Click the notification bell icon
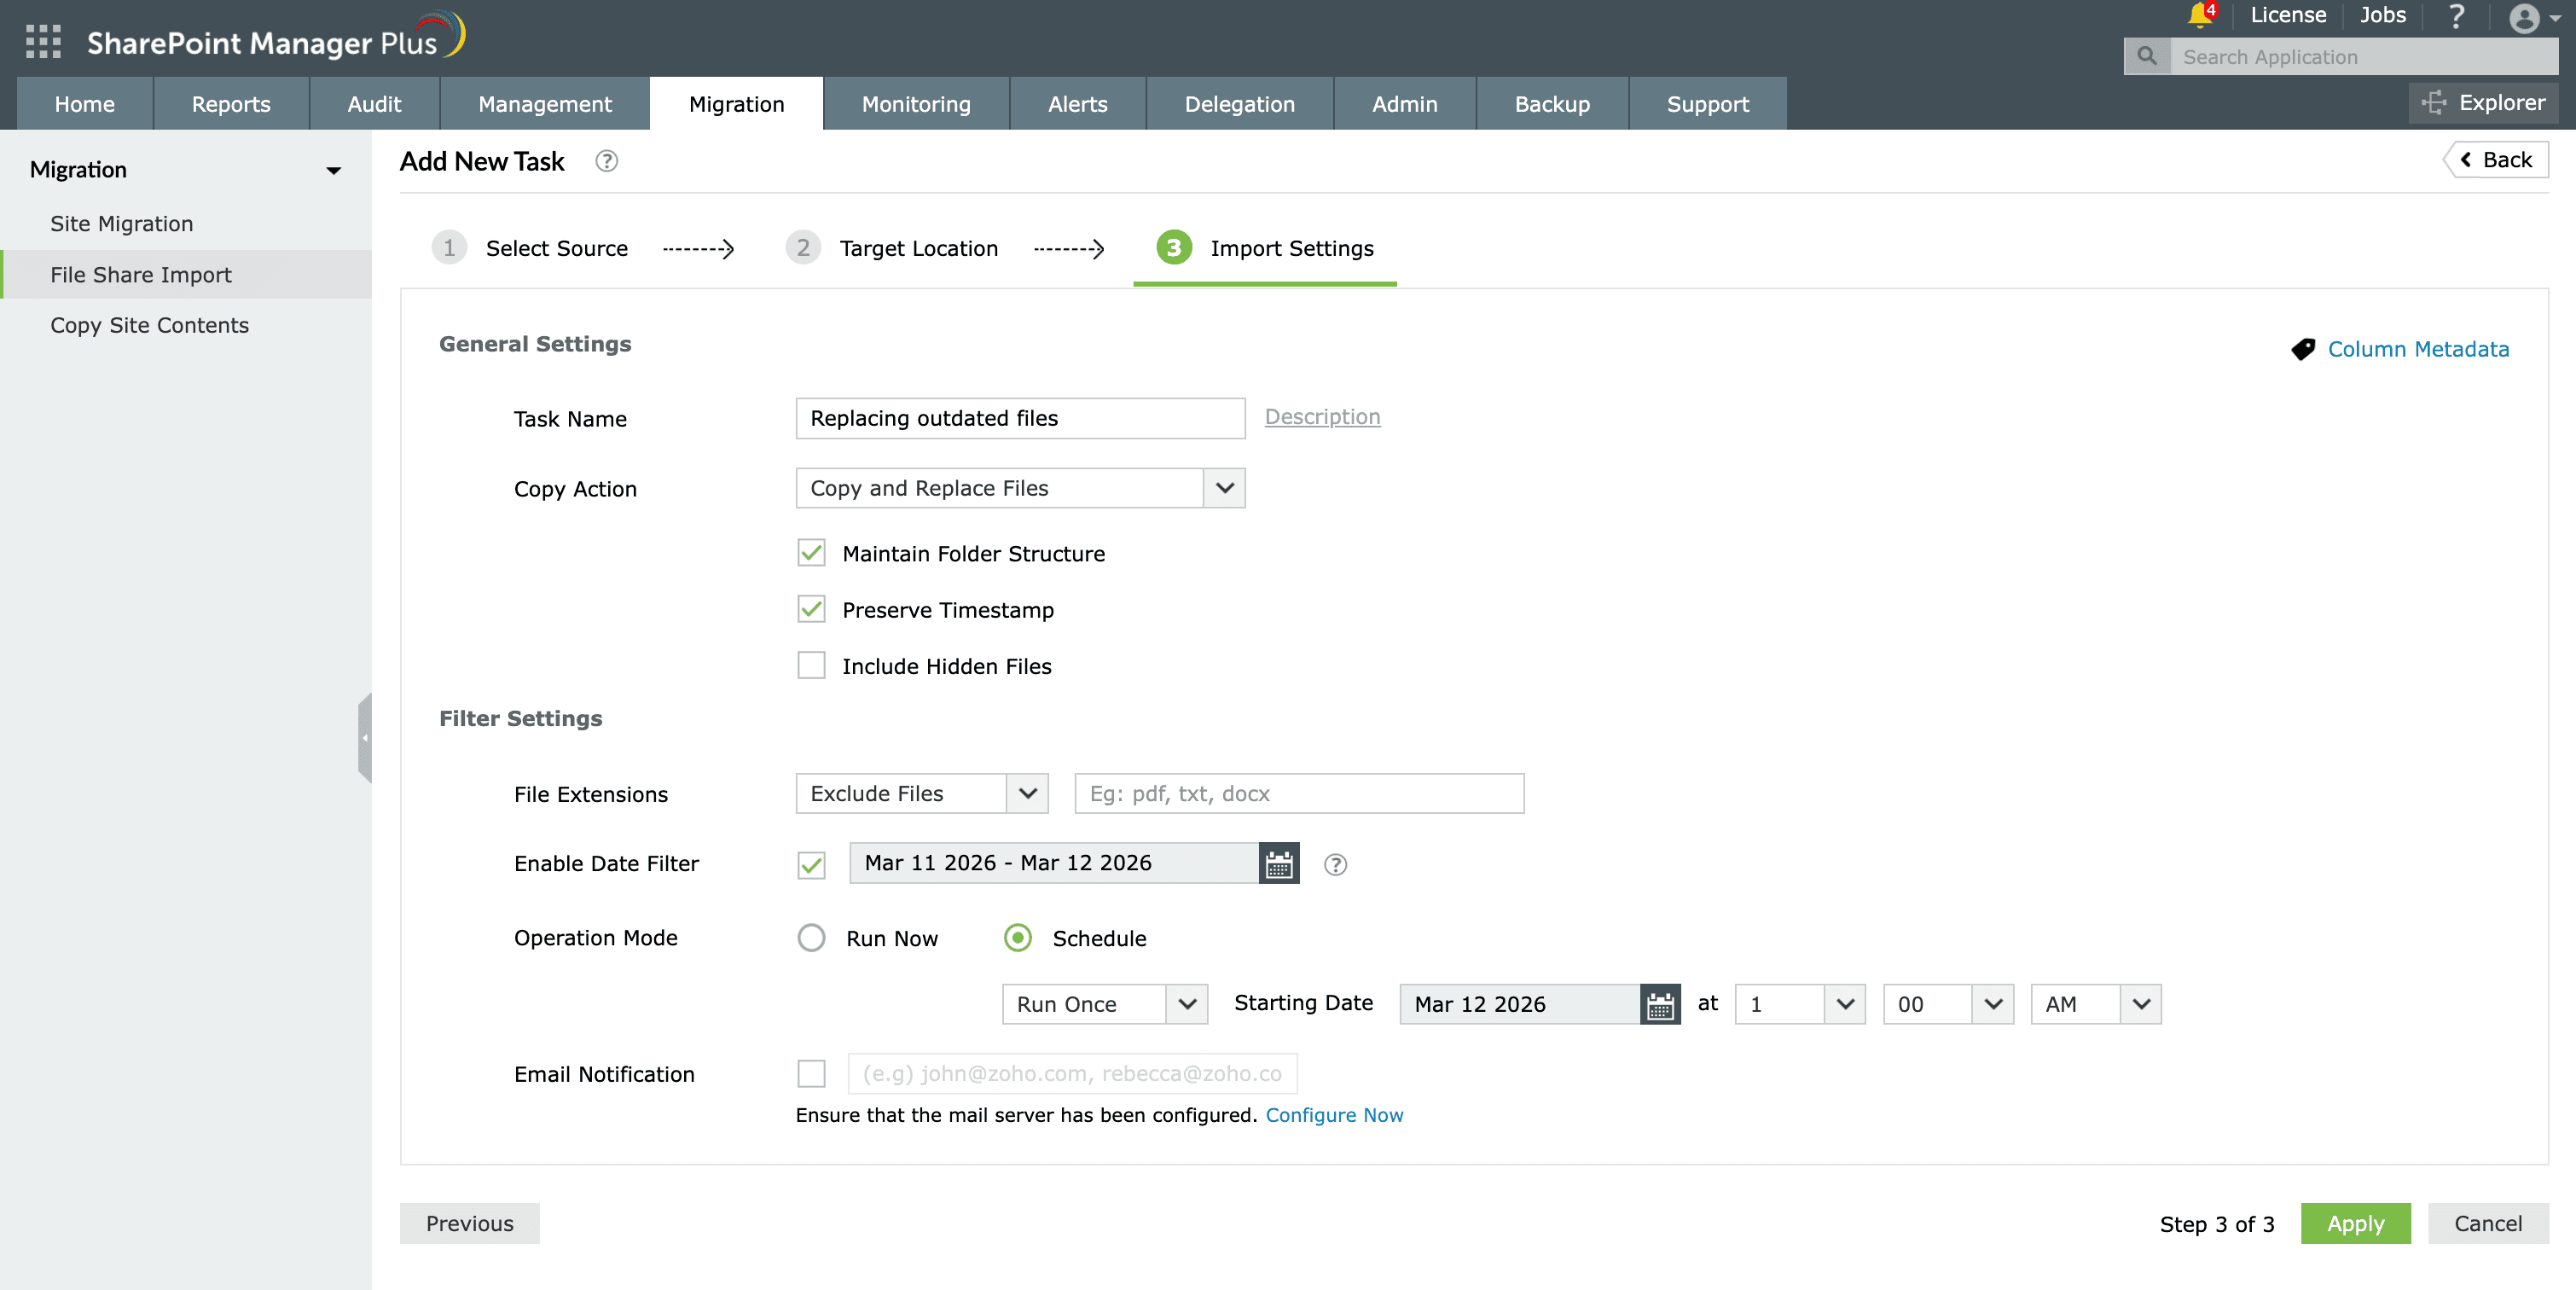This screenshot has width=2576, height=1290. tap(2199, 15)
